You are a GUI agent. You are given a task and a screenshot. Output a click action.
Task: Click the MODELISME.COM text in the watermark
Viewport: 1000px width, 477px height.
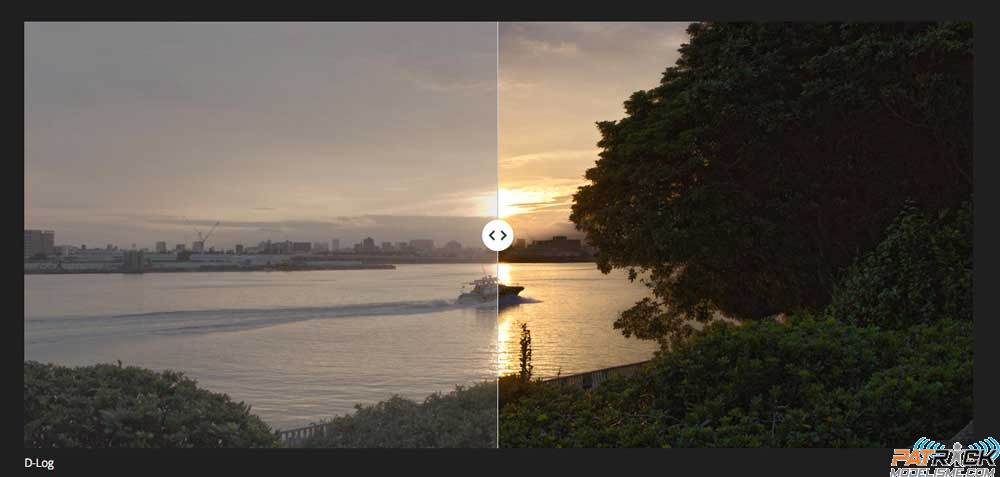945,472
